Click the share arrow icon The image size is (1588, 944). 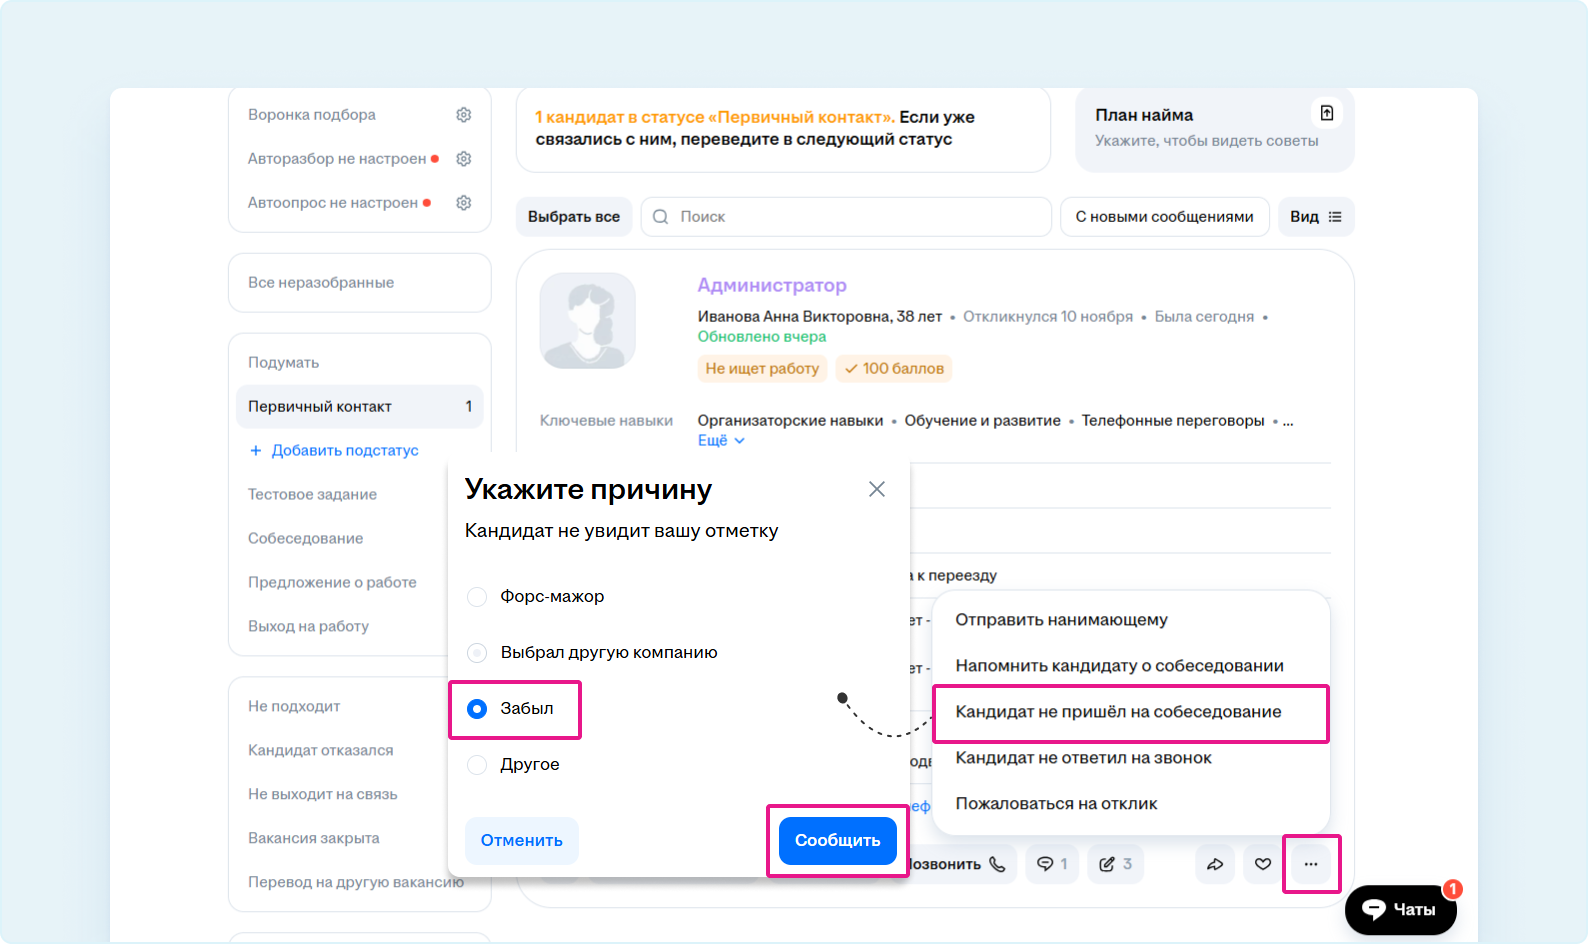click(1215, 864)
